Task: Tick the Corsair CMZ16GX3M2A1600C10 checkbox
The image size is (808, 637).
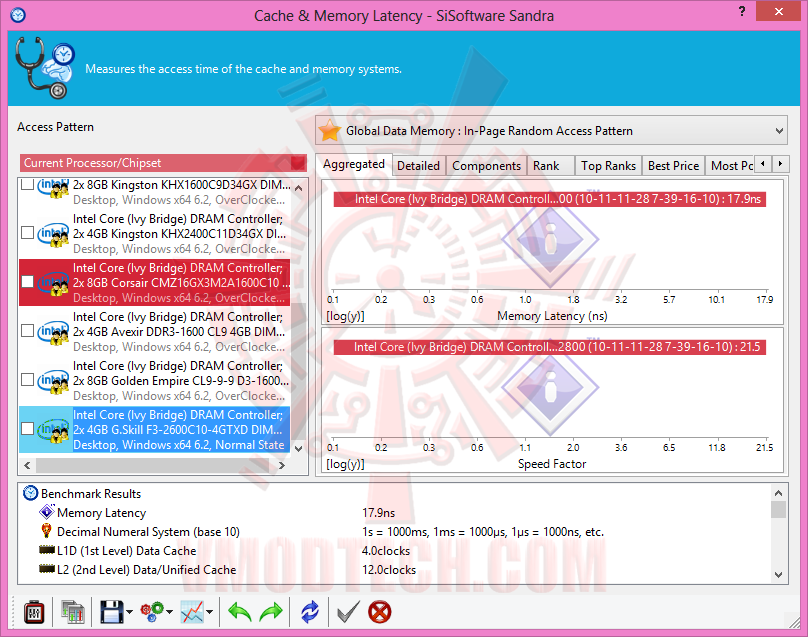Action: [x=27, y=282]
